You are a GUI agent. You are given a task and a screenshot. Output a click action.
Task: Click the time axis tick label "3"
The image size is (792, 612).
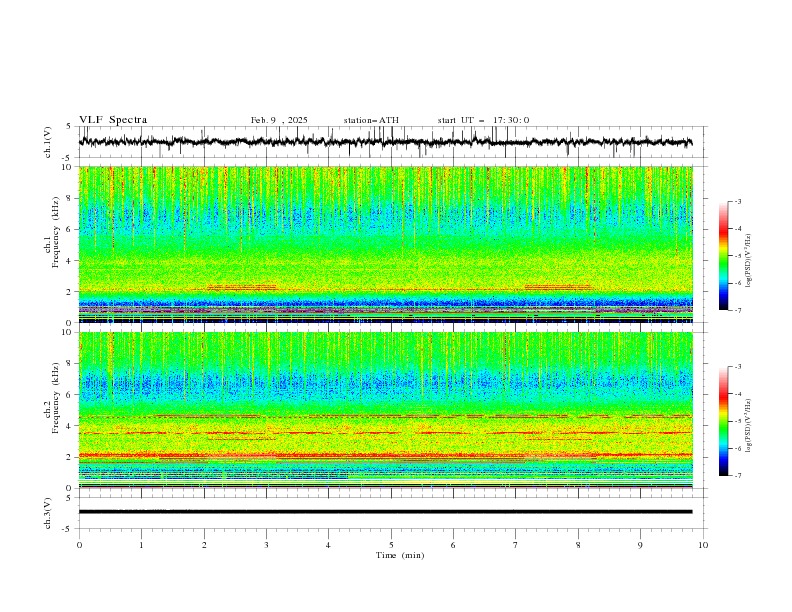tap(266, 545)
